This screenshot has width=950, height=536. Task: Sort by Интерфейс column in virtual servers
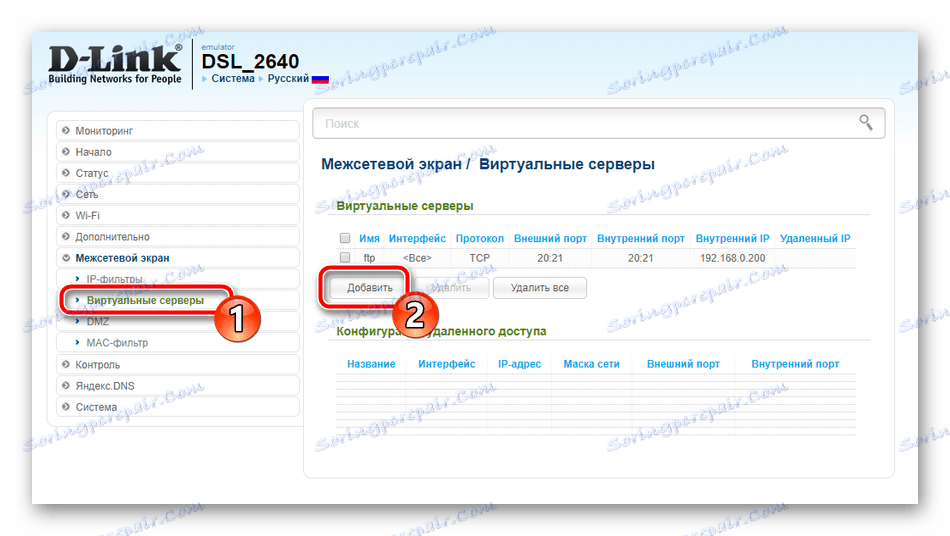tap(417, 239)
